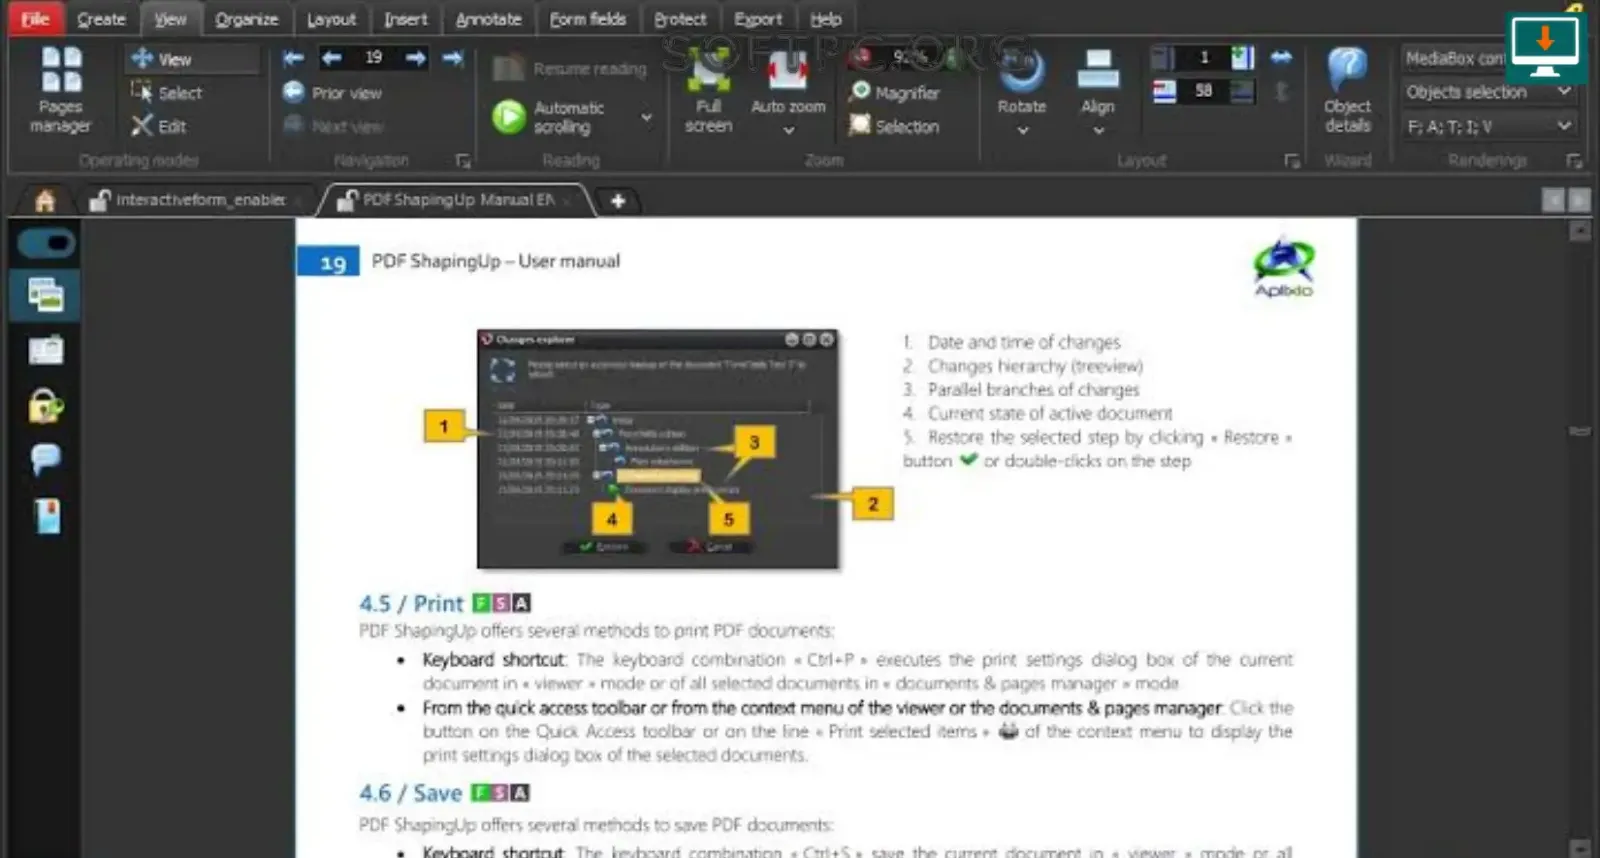Open the Pages manager mode
This screenshot has height=858, width=1600.
(60, 90)
